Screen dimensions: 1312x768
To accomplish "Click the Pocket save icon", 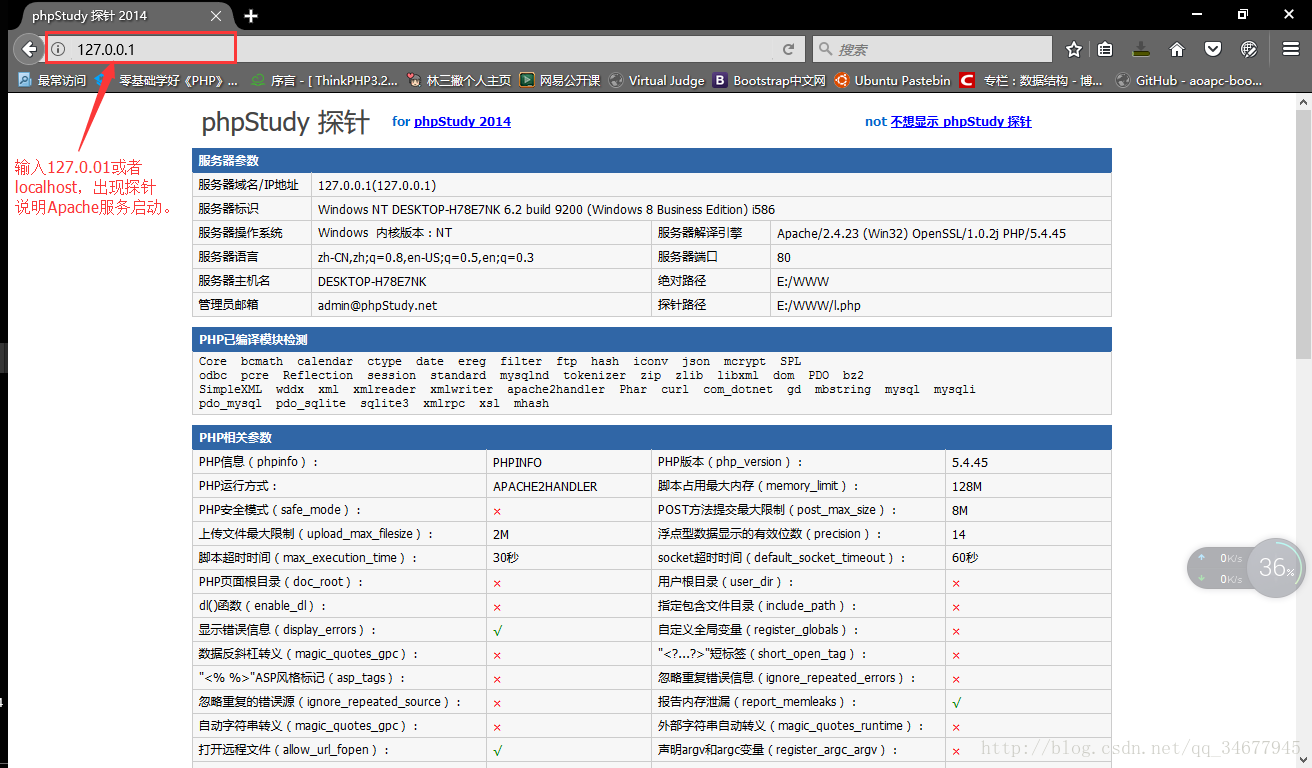I will [x=1212, y=49].
